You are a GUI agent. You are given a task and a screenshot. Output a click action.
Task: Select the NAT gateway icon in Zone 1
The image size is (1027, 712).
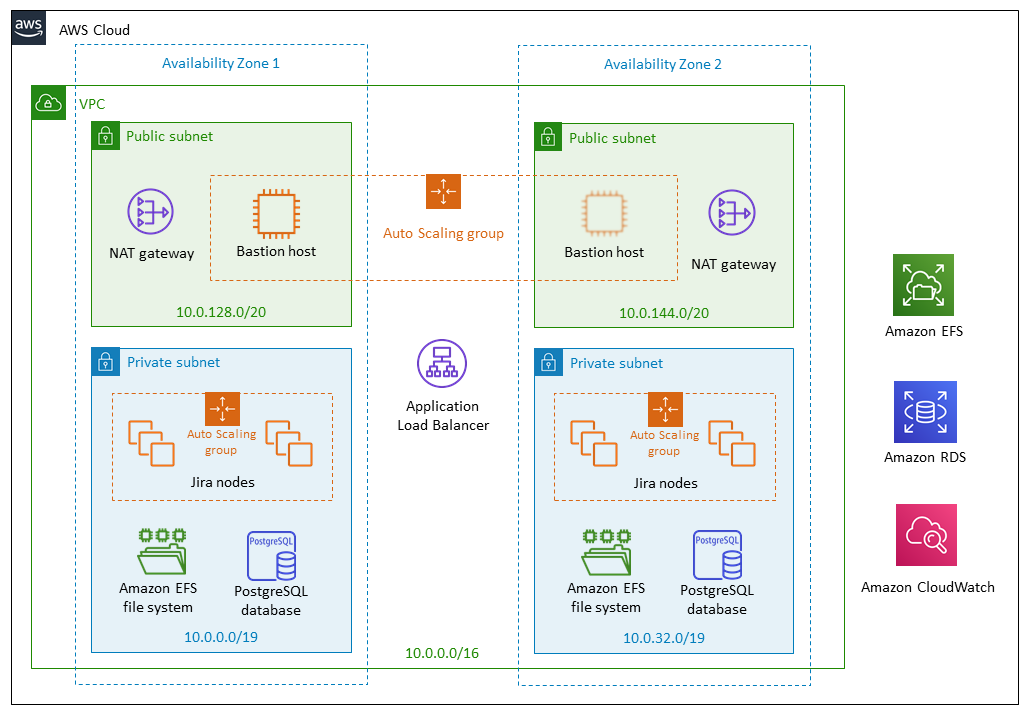151,212
